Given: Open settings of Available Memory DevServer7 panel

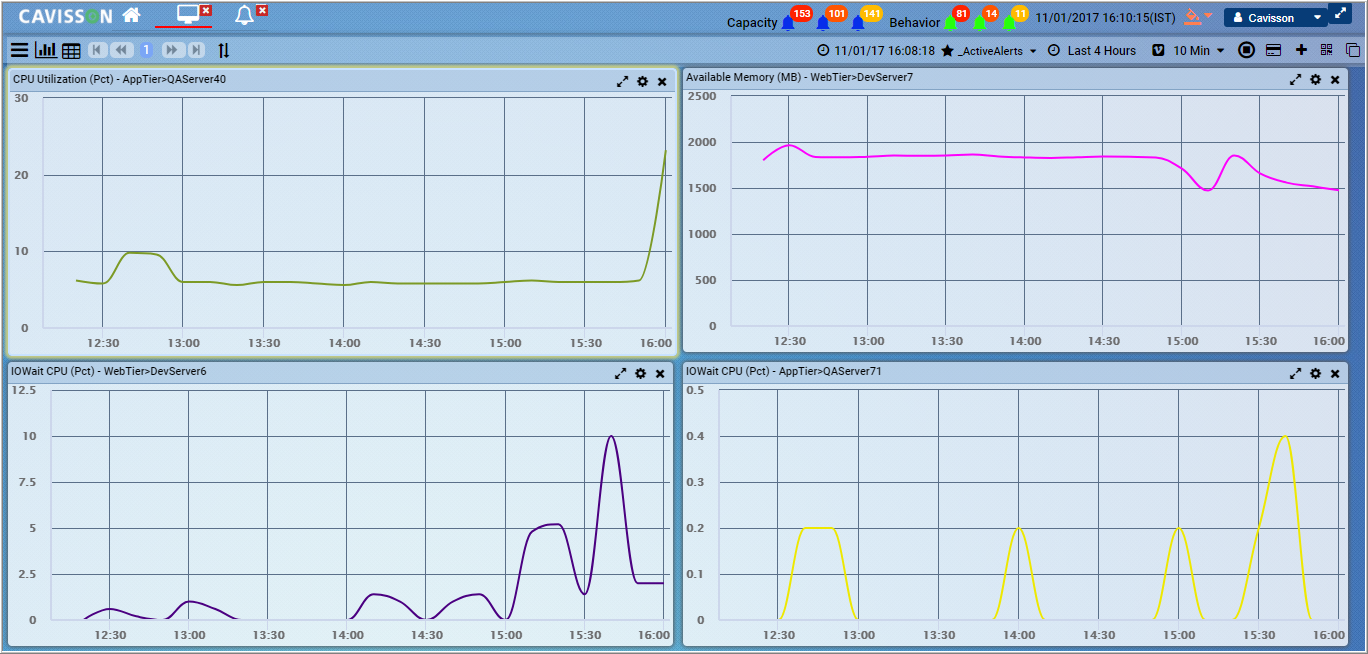Looking at the screenshot, I should pyautogui.click(x=1315, y=79).
